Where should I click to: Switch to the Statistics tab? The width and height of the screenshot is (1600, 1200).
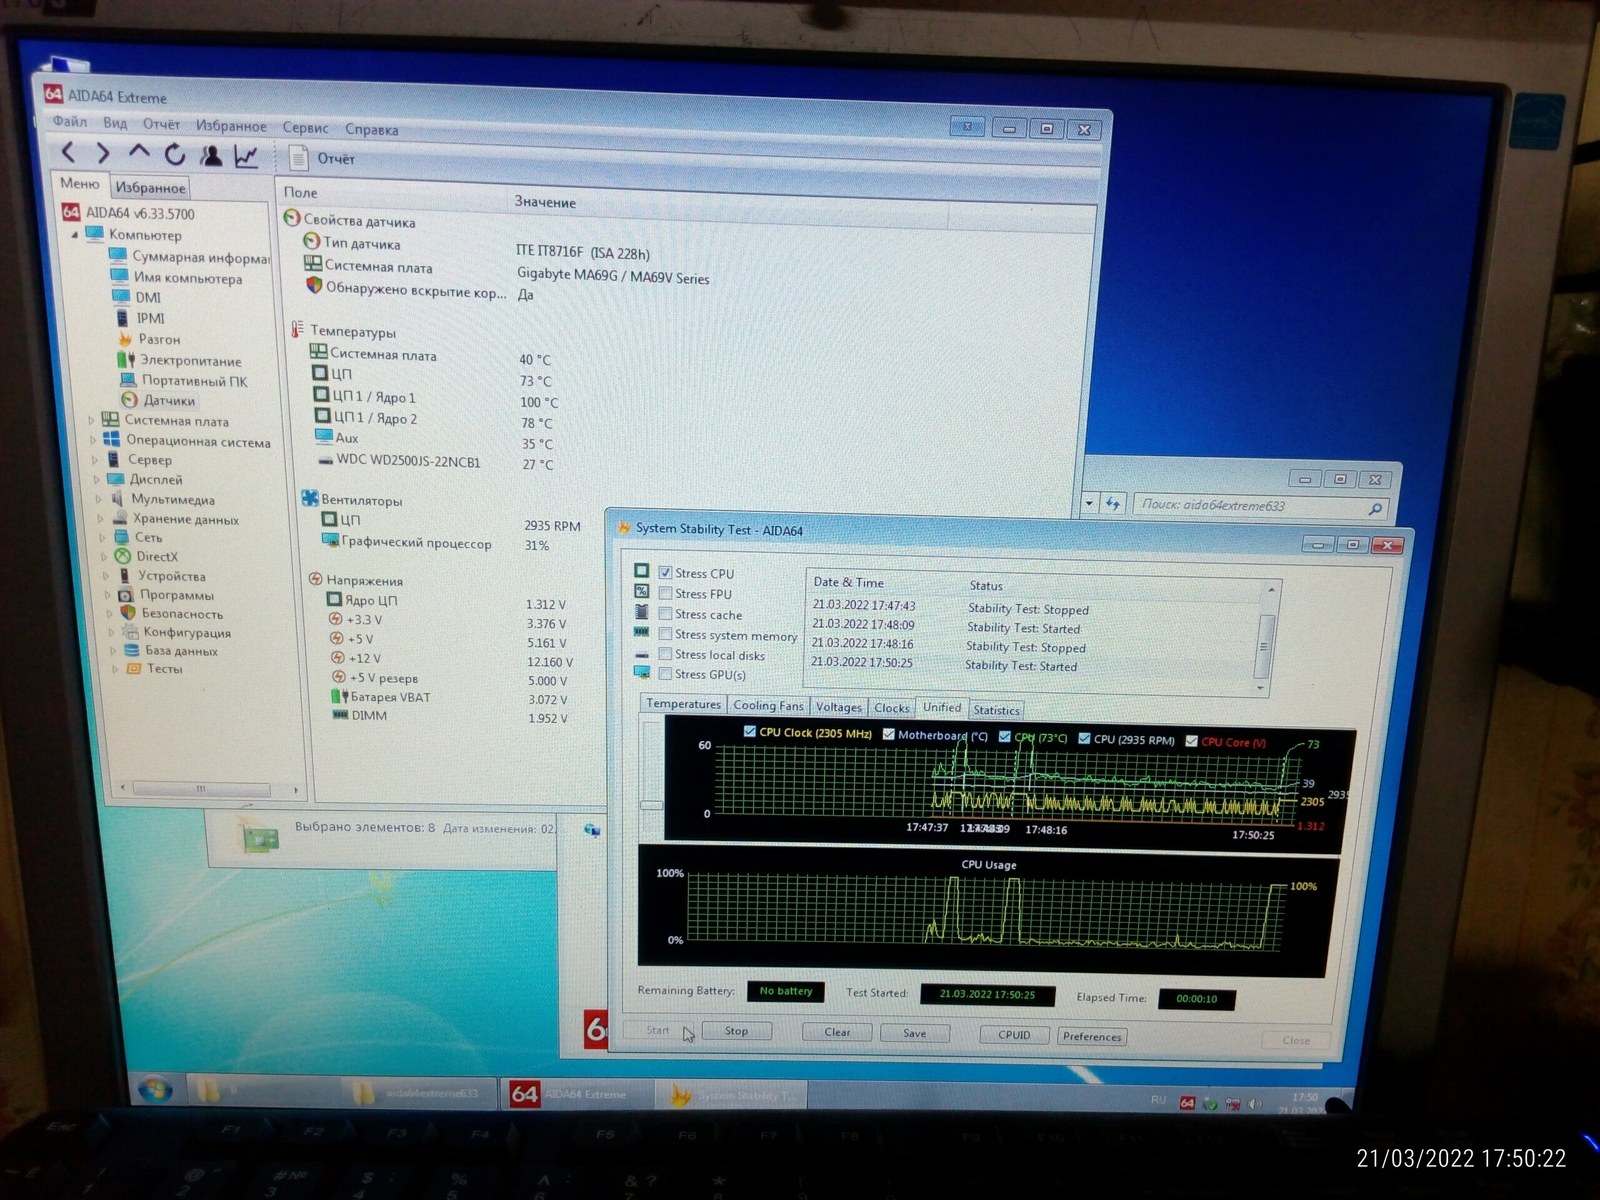996,710
